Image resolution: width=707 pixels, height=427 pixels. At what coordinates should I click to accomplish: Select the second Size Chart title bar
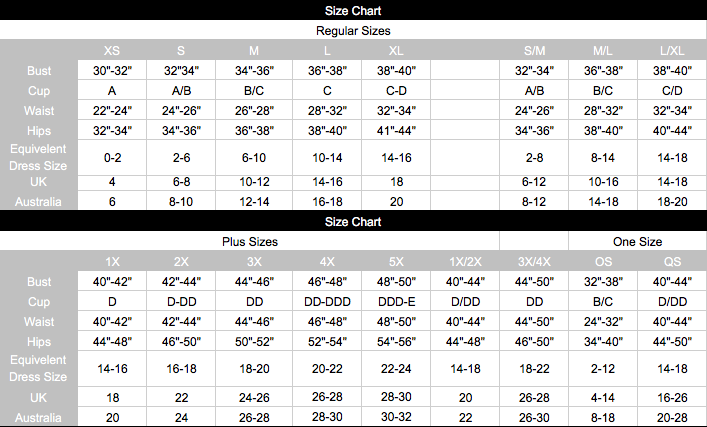coord(353,221)
